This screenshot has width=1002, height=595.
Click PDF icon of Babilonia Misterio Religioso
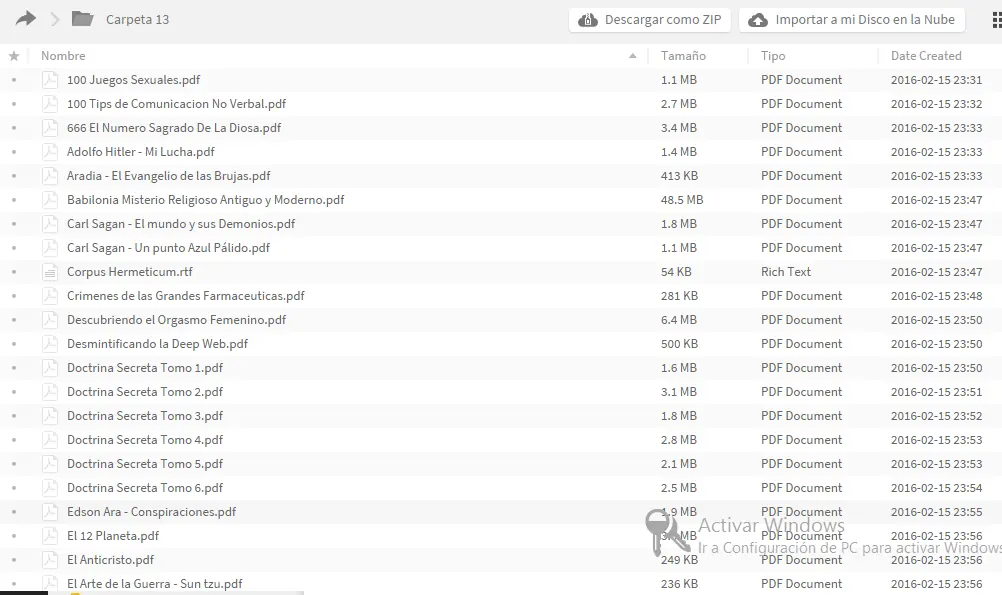click(50, 200)
